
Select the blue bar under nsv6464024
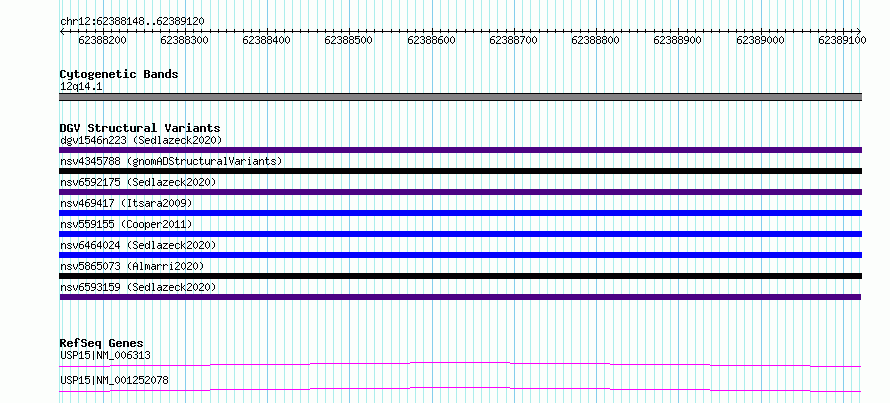[460, 255]
